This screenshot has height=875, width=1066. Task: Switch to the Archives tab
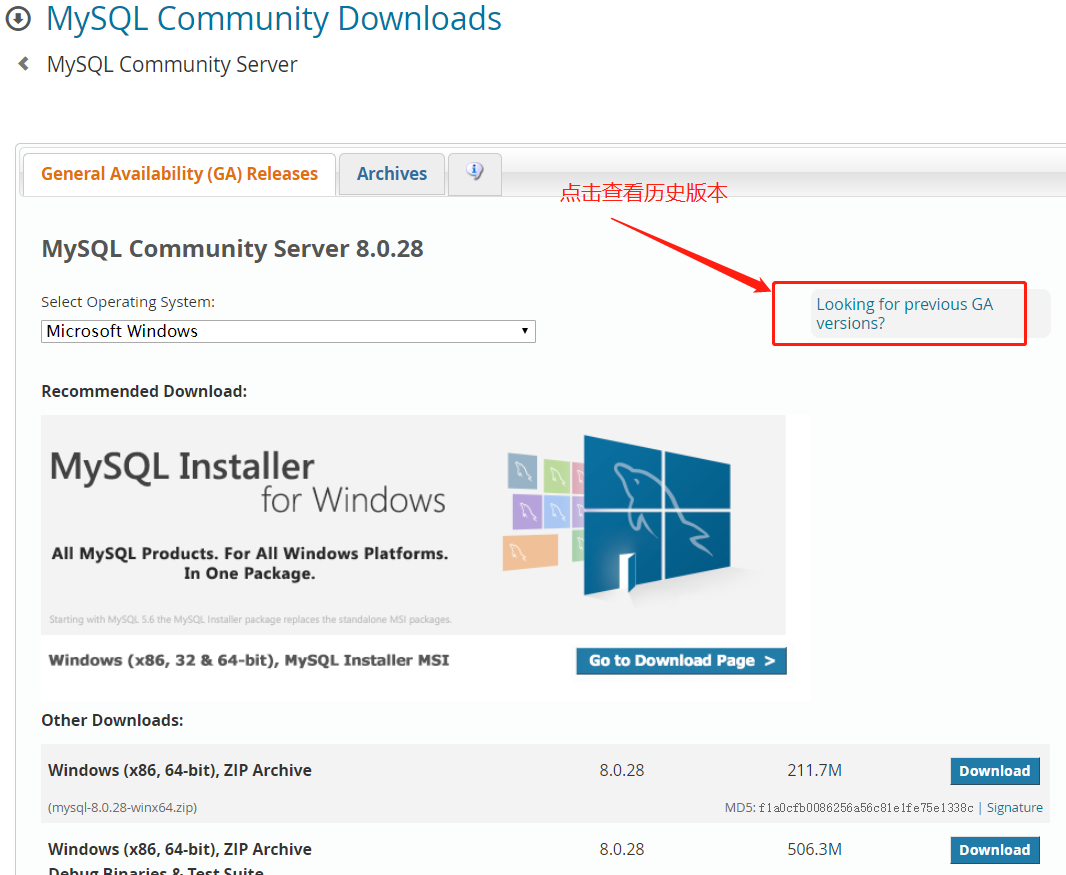[391, 173]
